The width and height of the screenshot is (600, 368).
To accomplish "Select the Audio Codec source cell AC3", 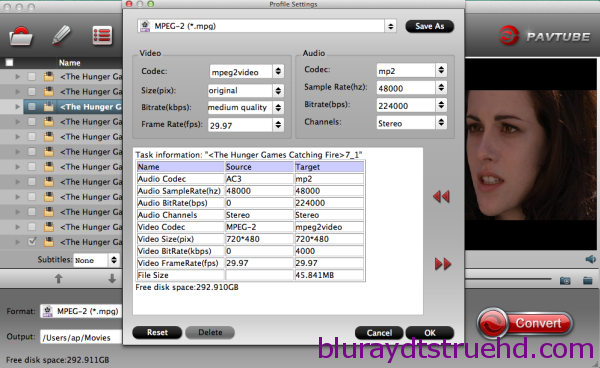I will point(259,179).
